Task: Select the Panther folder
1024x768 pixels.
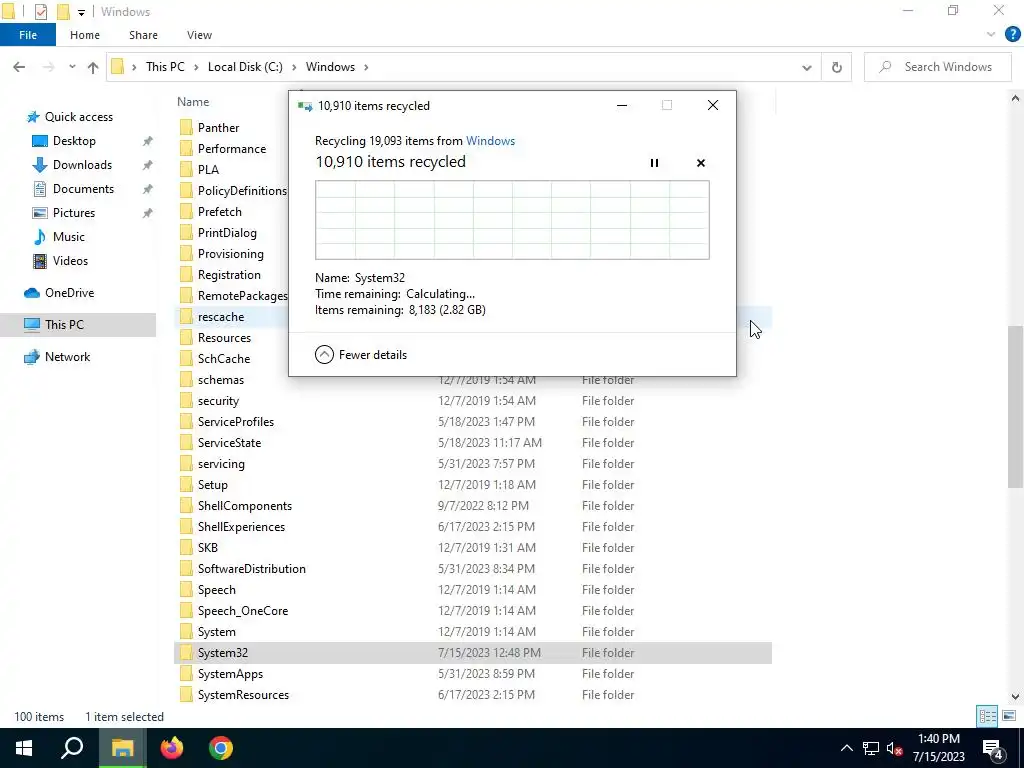Action: click(218, 127)
